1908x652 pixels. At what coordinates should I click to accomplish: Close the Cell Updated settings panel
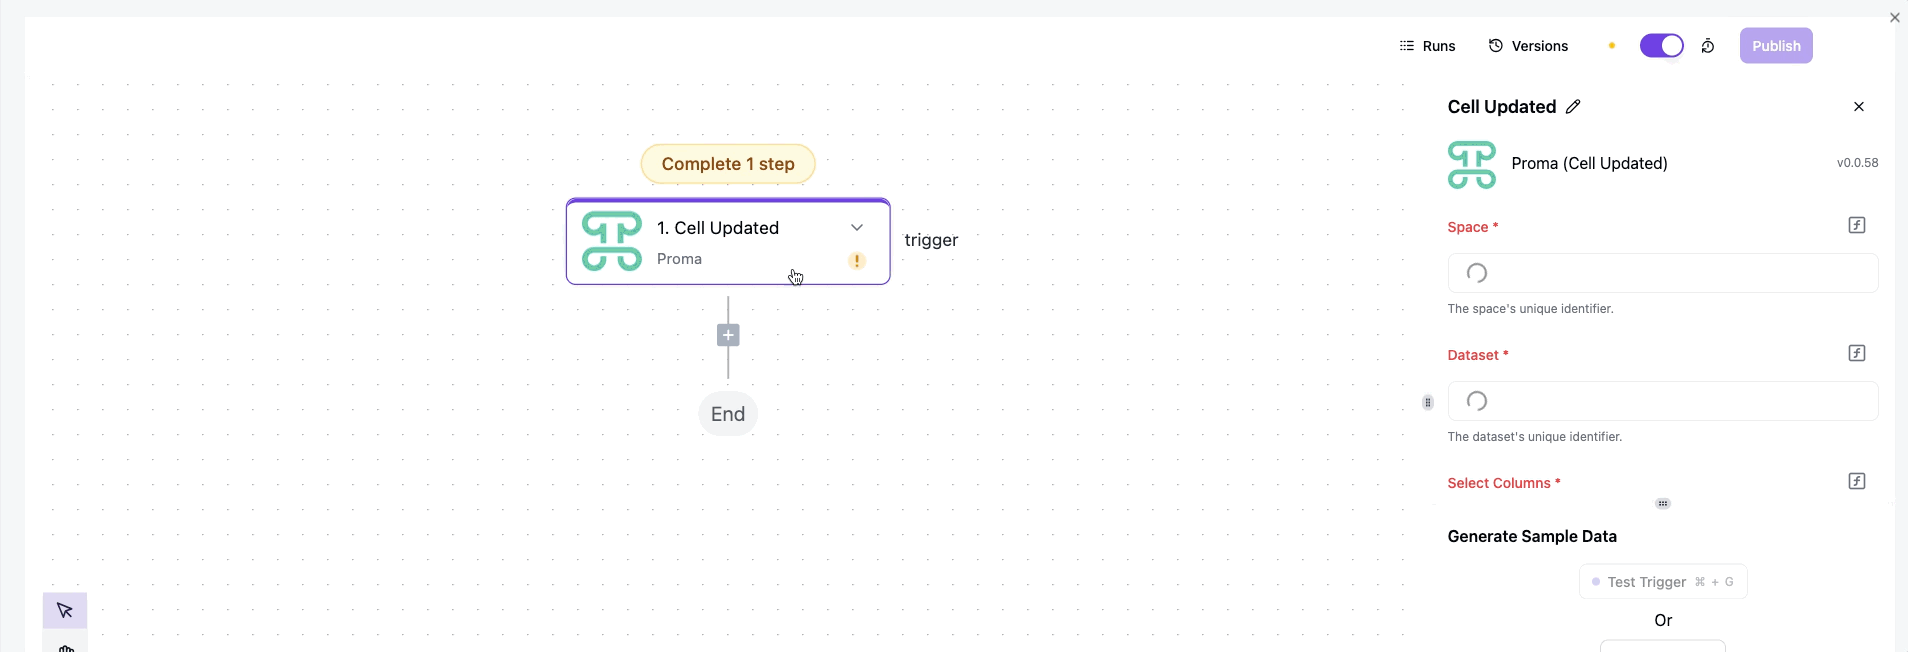tap(1859, 107)
